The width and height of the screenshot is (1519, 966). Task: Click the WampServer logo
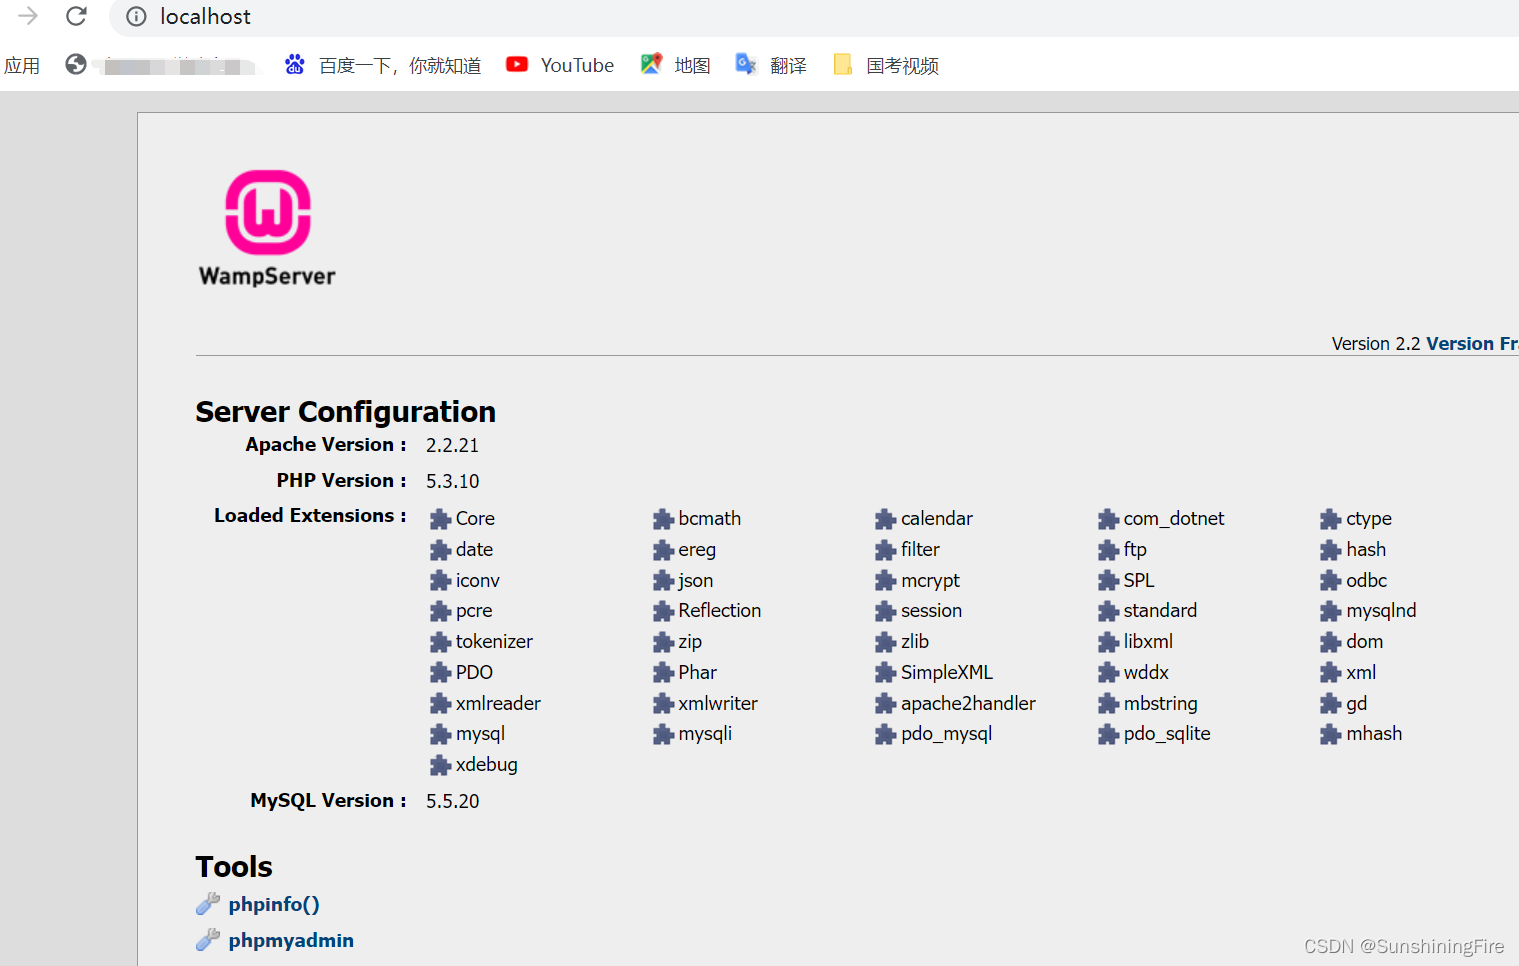coord(267,229)
